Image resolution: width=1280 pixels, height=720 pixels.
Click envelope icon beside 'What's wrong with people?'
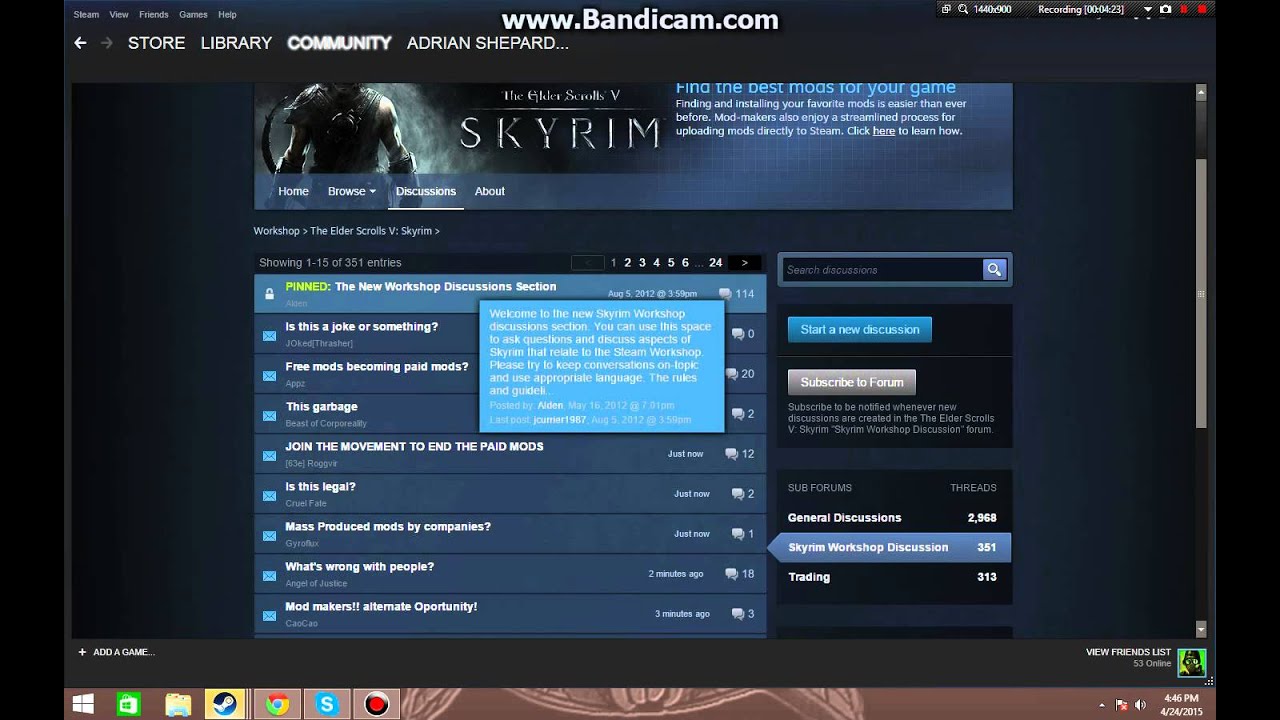click(269, 576)
